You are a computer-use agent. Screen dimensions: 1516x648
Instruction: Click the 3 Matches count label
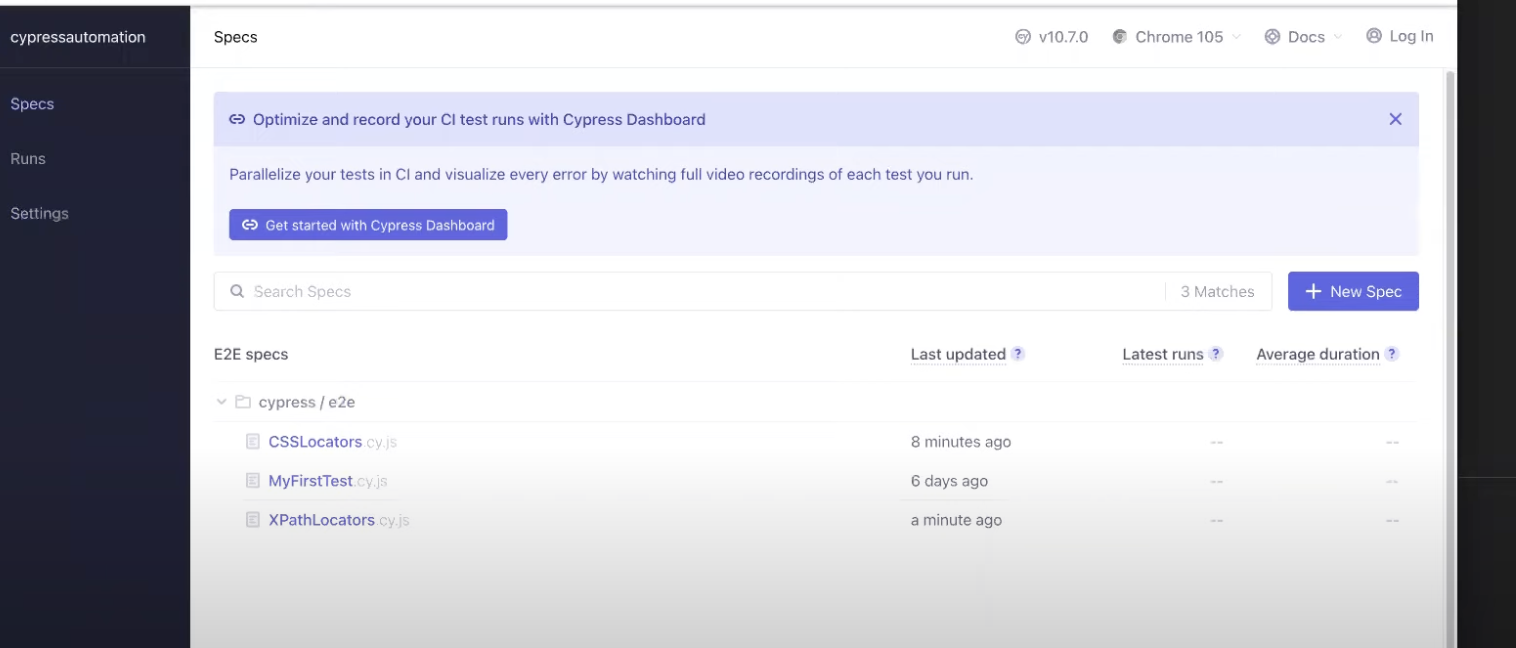pos(1217,292)
